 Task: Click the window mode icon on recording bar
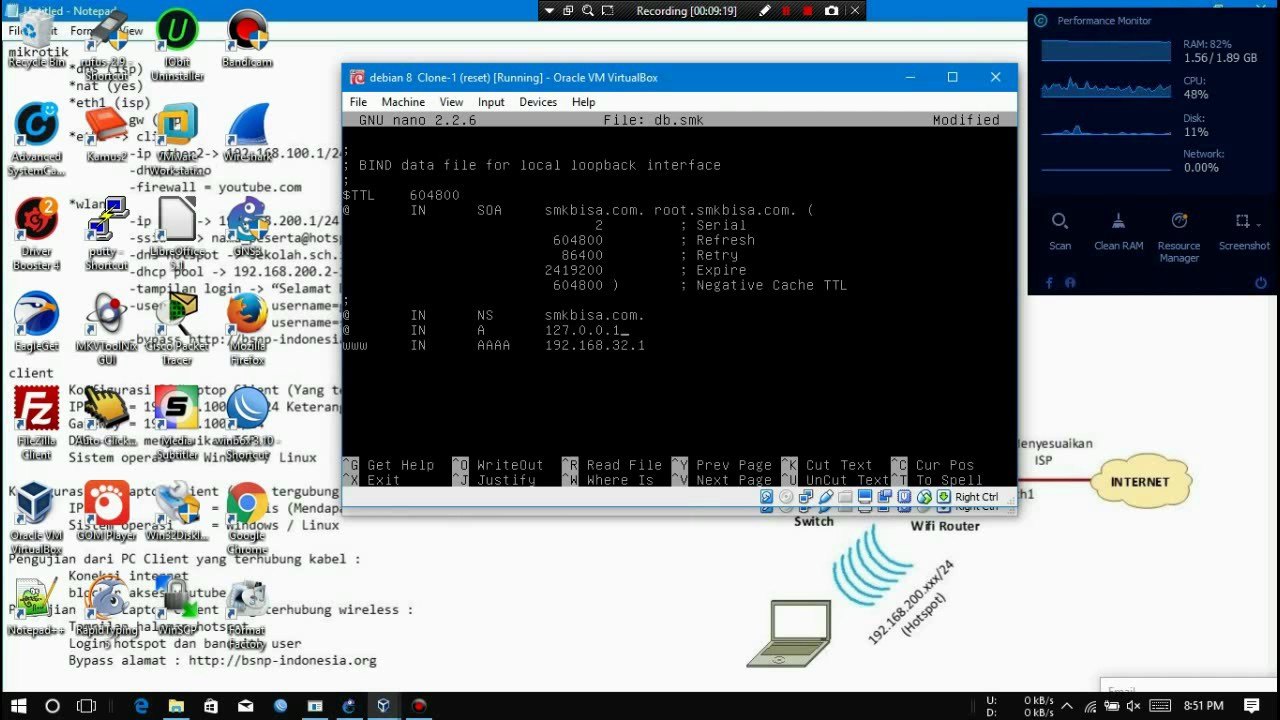(568, 11)
